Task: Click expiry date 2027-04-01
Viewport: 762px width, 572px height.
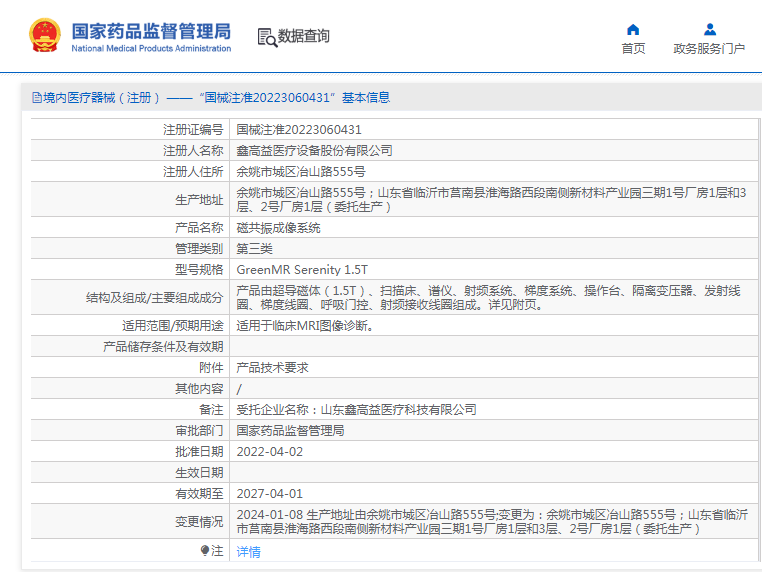Action: 270,493
